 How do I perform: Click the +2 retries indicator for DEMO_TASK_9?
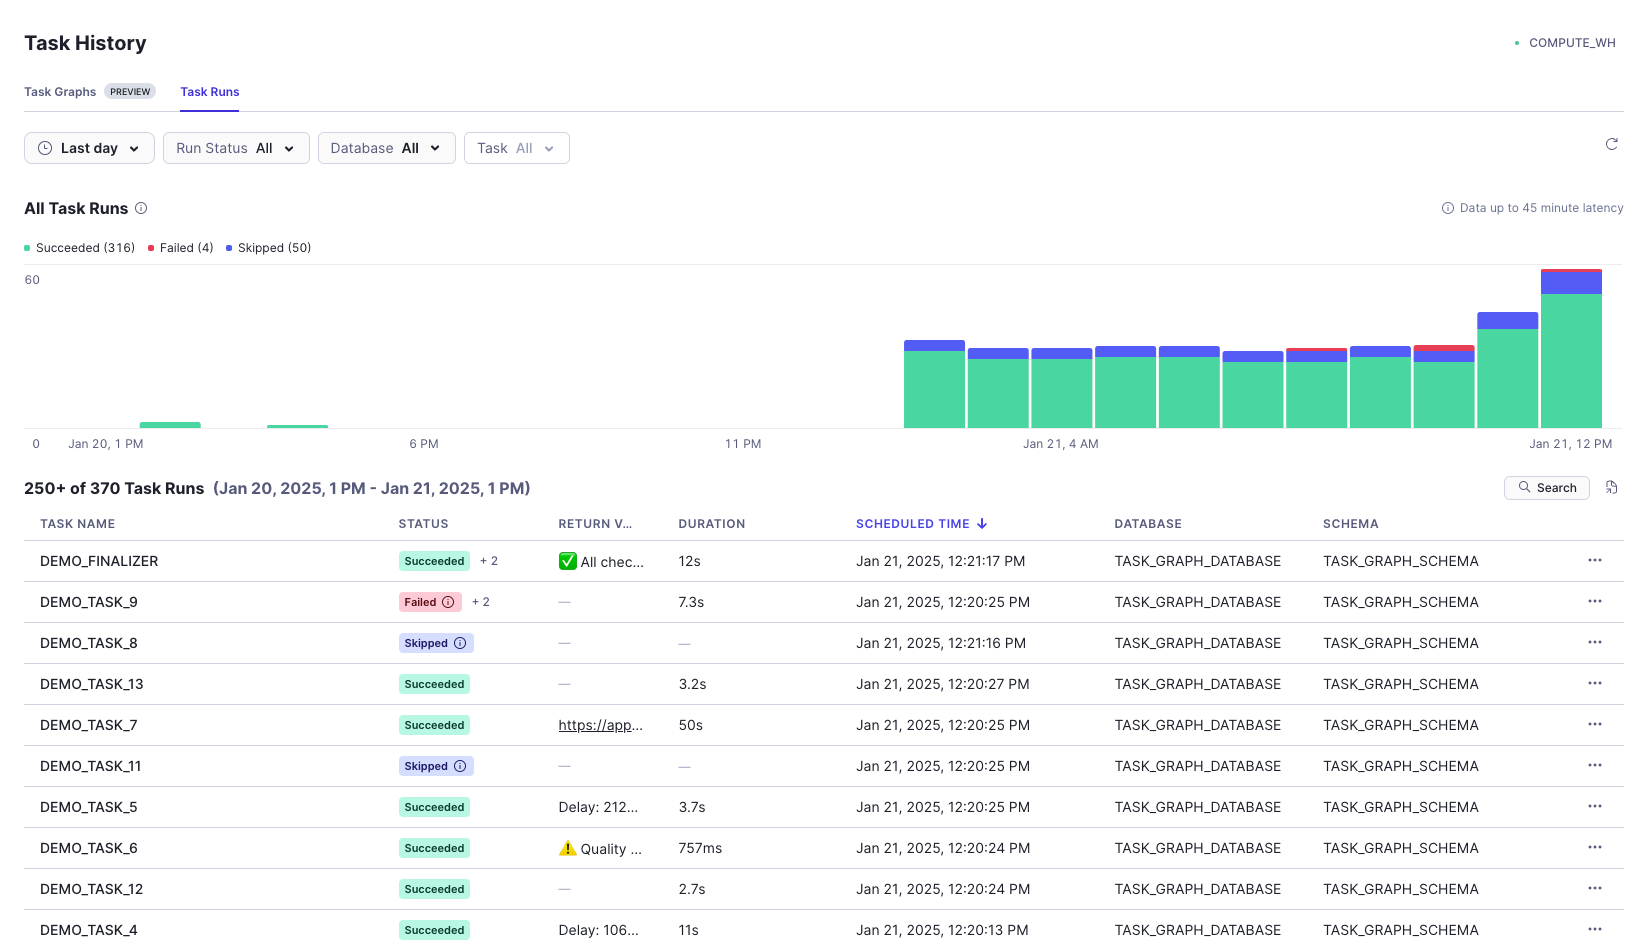point(481,602)
